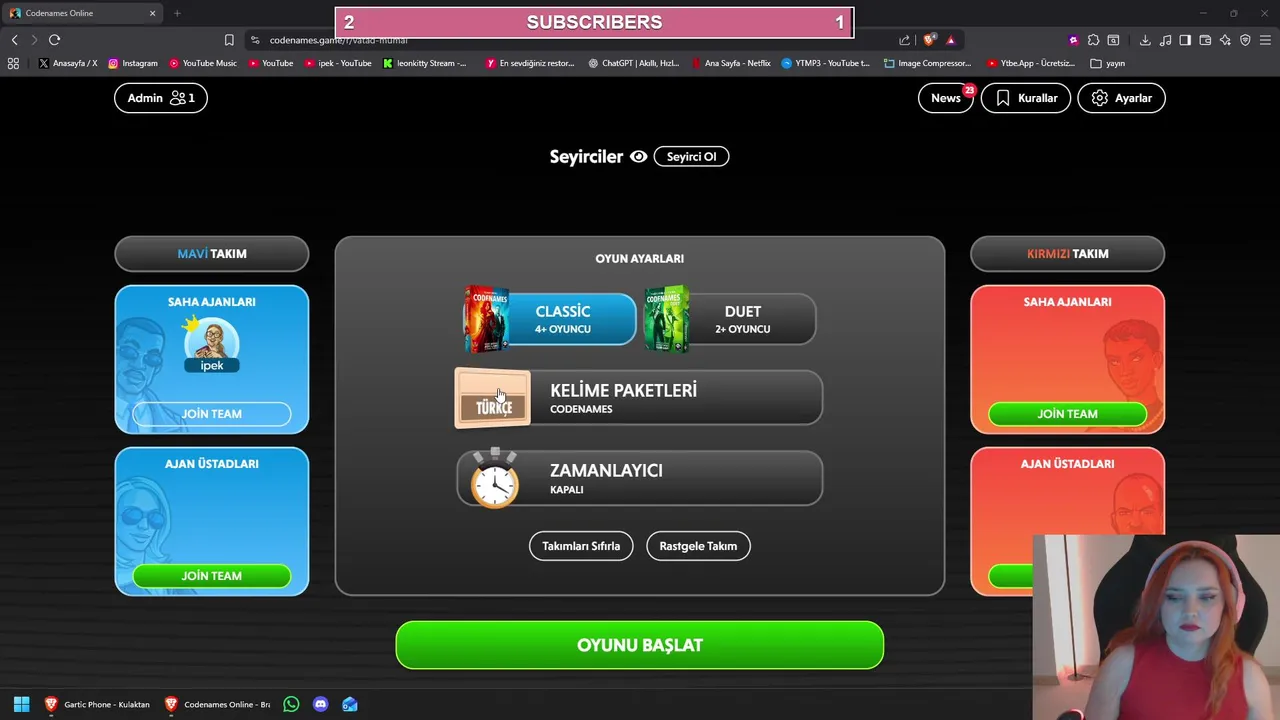The height and width of the screenshot is (720, 1280).
Task: Open the ZAMANLAYICI timer setting
Action: pos(639,479)
